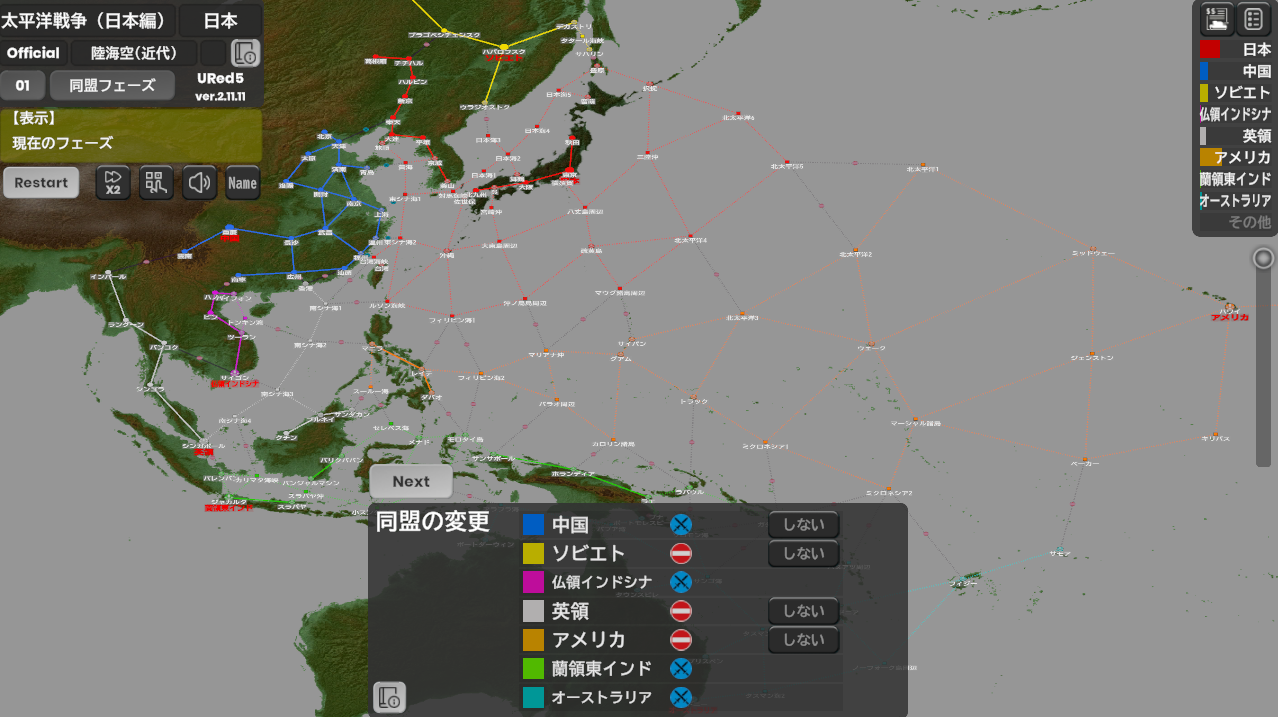Open the list icon at top right
This screenshot has height=717, width=1278.
[x=1253, y=18]
